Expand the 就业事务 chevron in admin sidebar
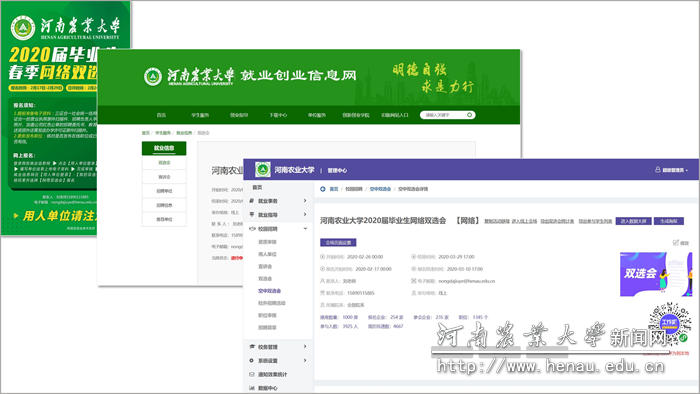The height and width of the screenshot is (394, 700). pyautogui.click(x=305, y=201)
